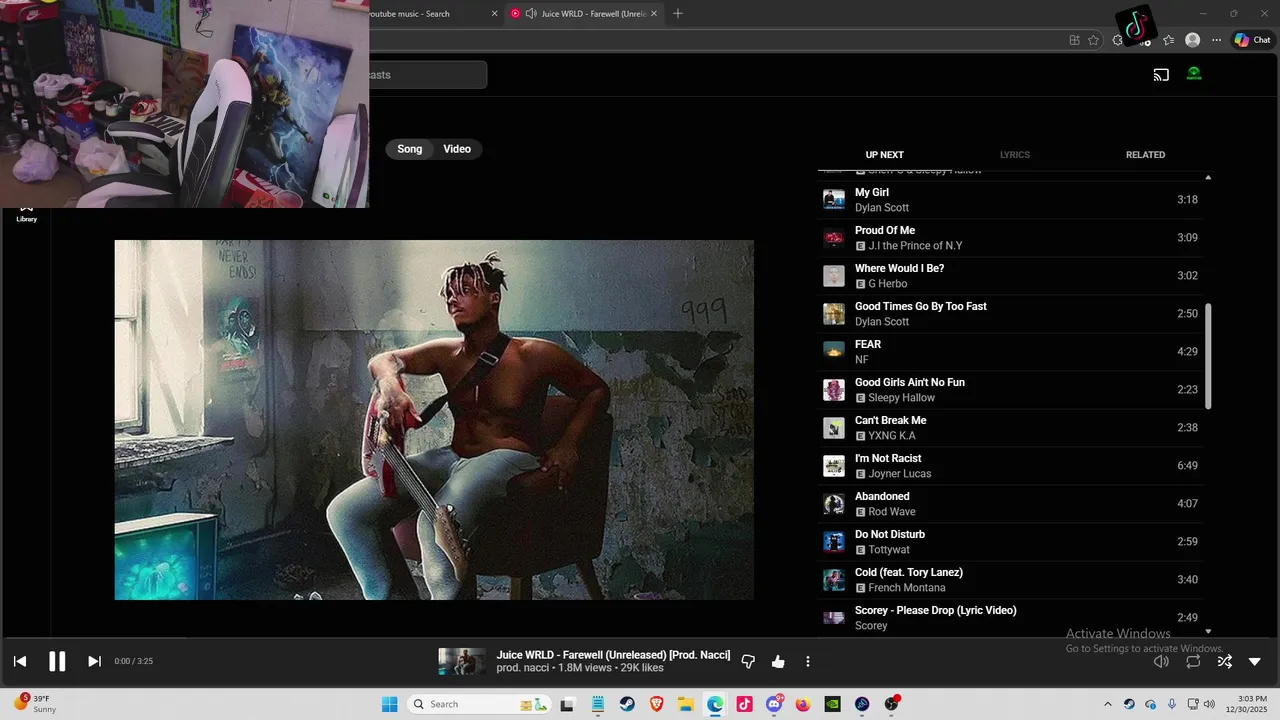
Task: Play My Girl by Dylan Scott
Action: (1011, 200)
